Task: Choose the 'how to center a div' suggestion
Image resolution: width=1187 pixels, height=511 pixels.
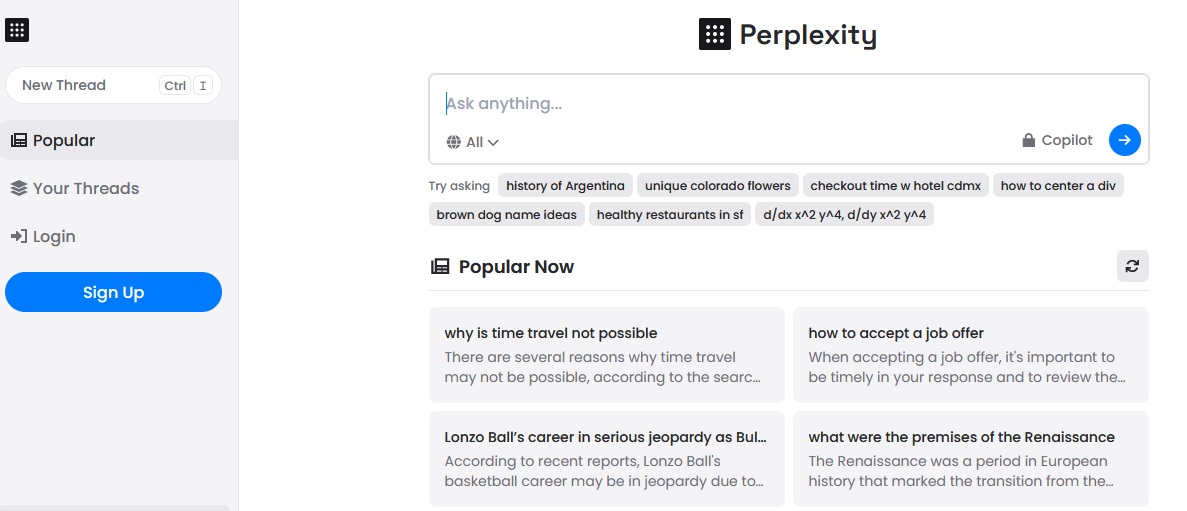Action: [x=1058, y=185]
